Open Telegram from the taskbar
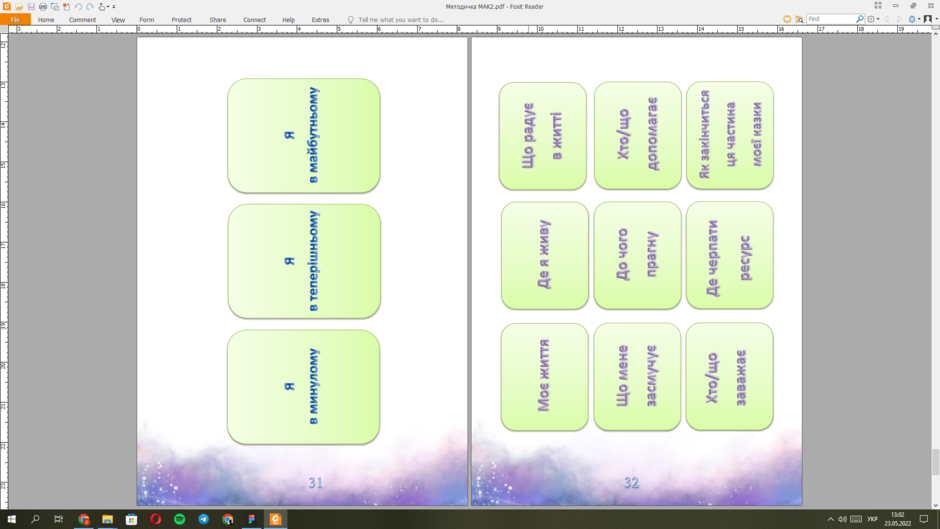This screenshot has height=529, width=940. [x=203, y=519]
